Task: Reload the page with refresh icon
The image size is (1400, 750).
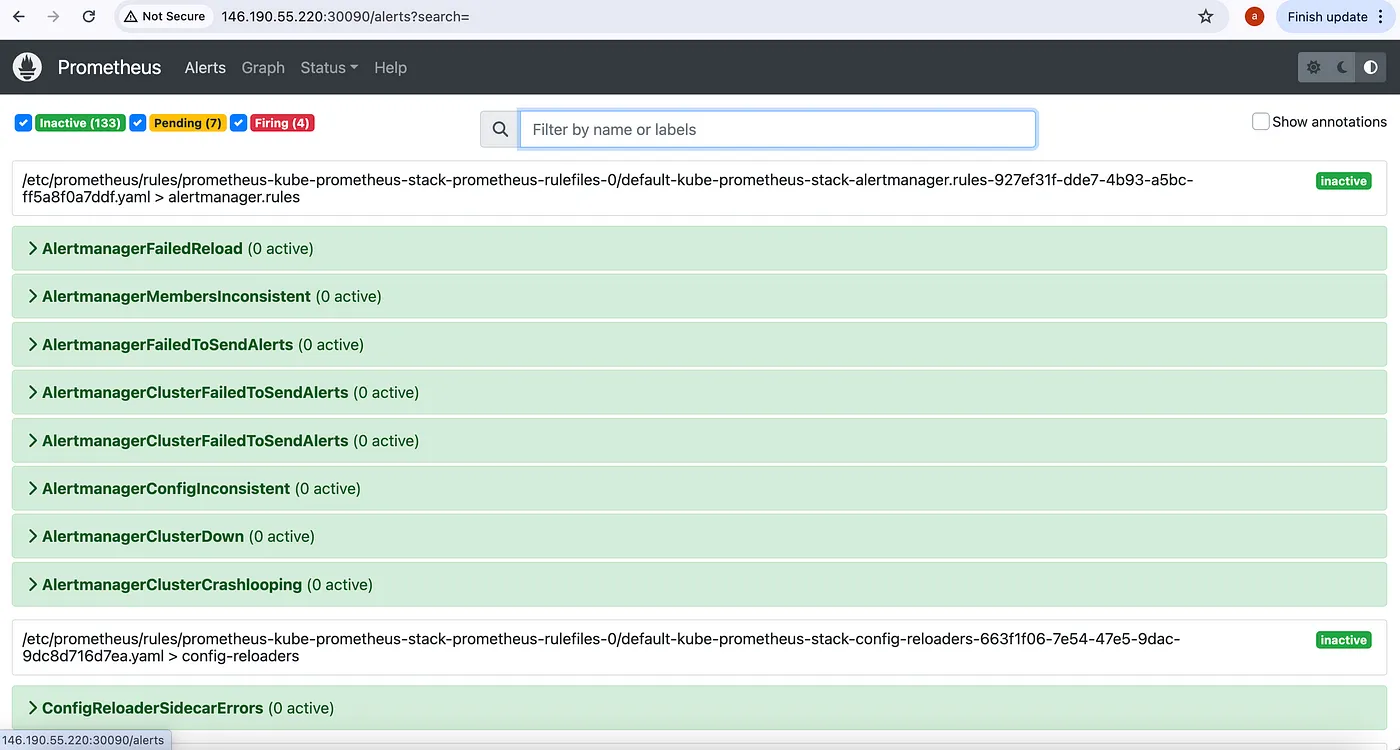Action: click(x=89, y=16)
